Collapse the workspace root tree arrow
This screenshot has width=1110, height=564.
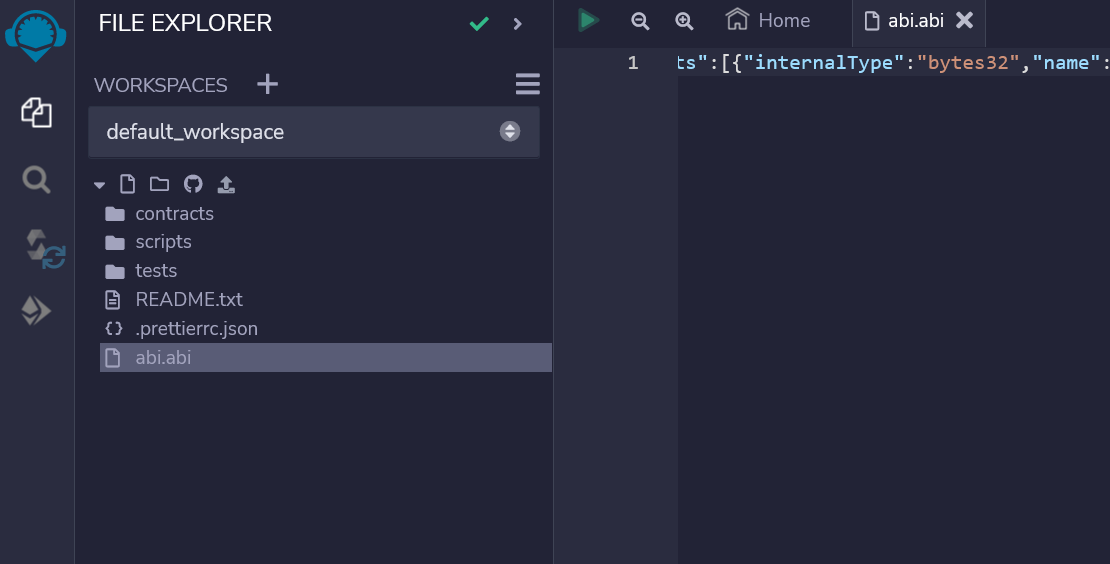(x=99, y=185)
